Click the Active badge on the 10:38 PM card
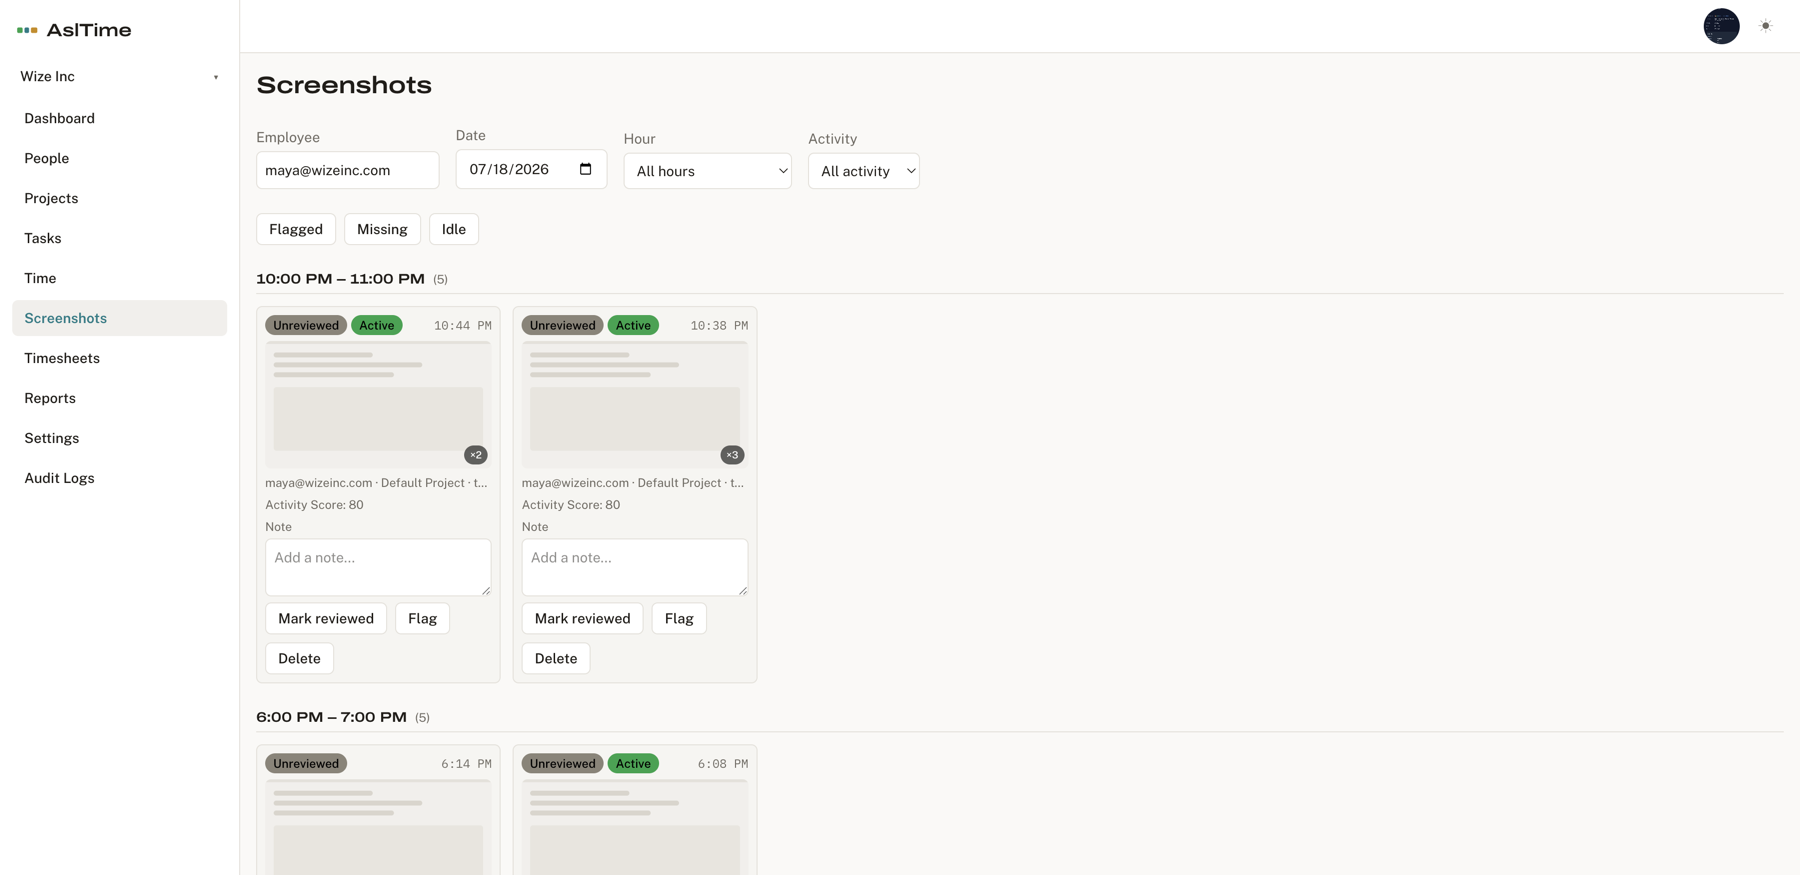The width and height of the screenshot is (1800, 875). pos(633,325)
